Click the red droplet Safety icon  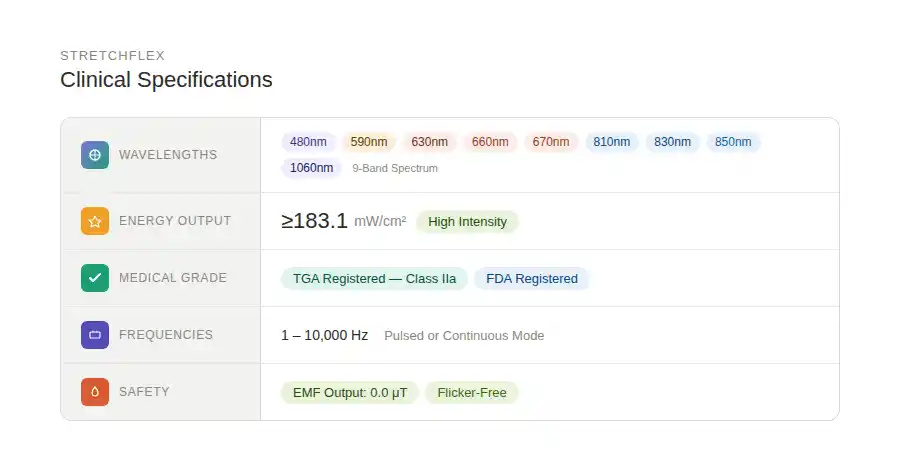tap(95, 392)
